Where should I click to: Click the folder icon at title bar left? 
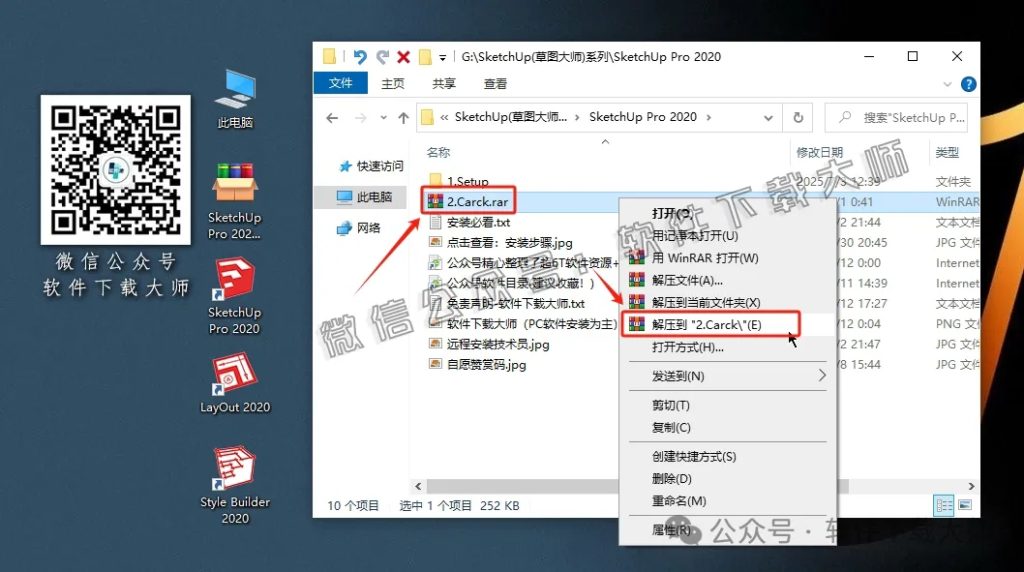coord(330,57)
